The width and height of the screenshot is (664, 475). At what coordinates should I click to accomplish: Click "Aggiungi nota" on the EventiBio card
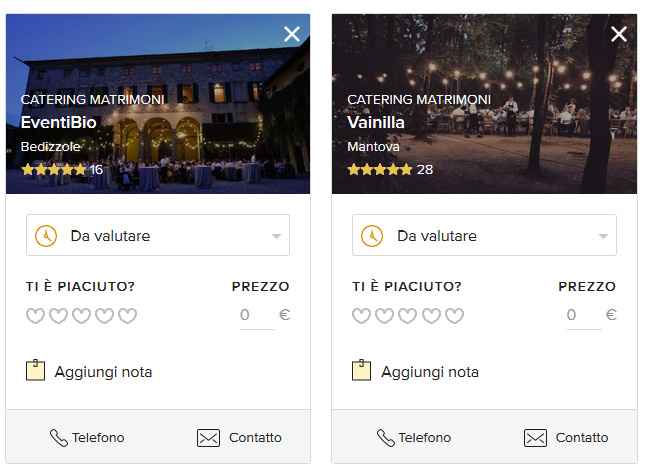103,372
